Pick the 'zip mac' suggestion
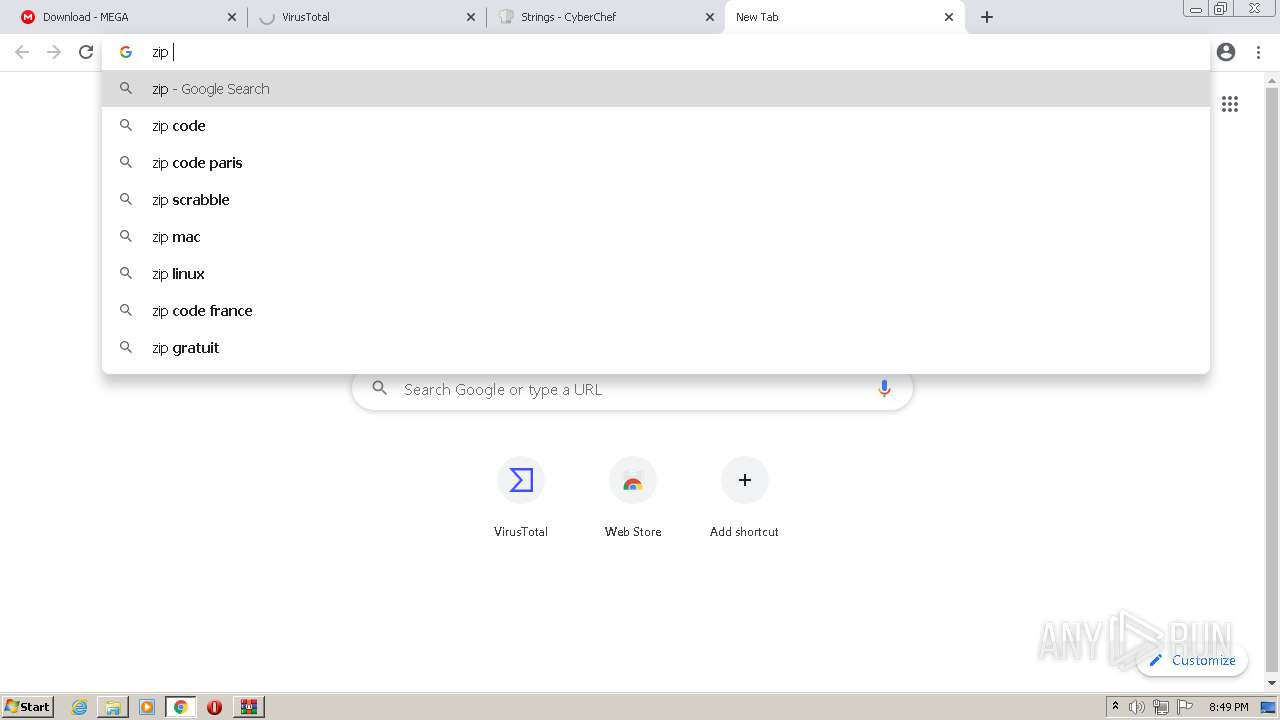This screenshot has height=720, width=1280. (656, 237)
